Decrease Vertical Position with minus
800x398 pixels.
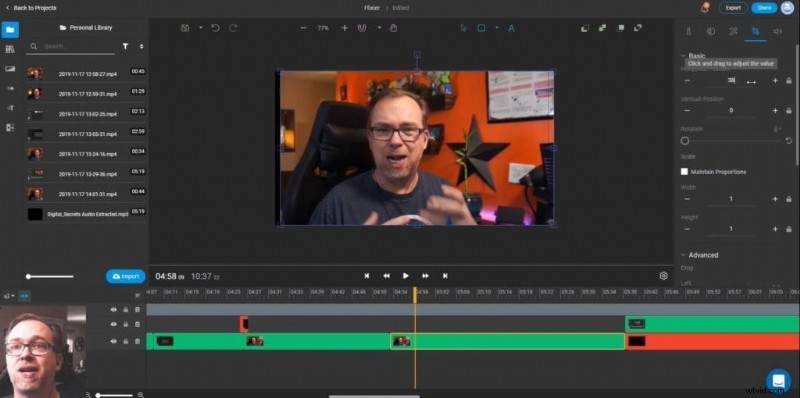[687, 110]
